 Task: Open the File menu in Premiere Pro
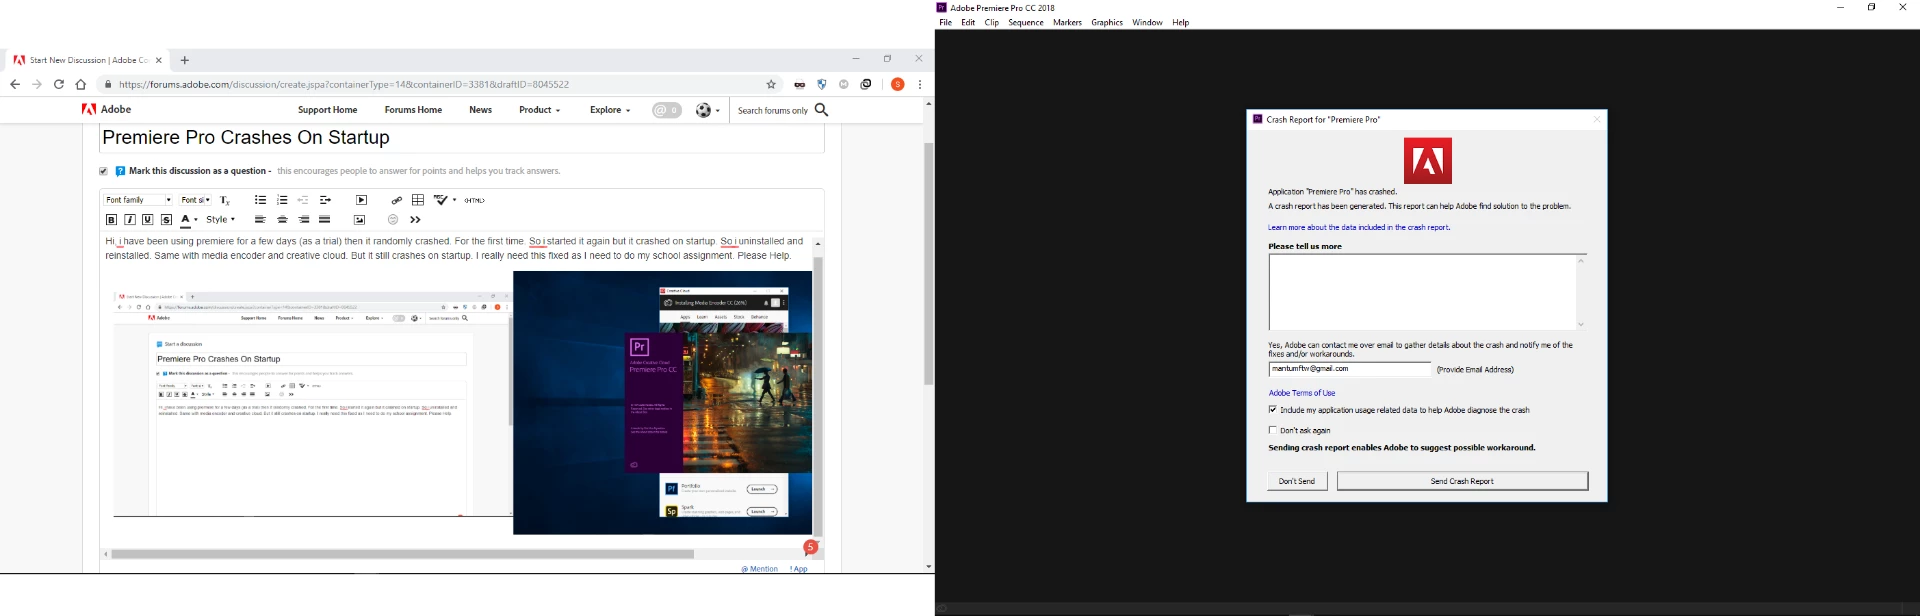pyautogui.click(x=945, y=23)
